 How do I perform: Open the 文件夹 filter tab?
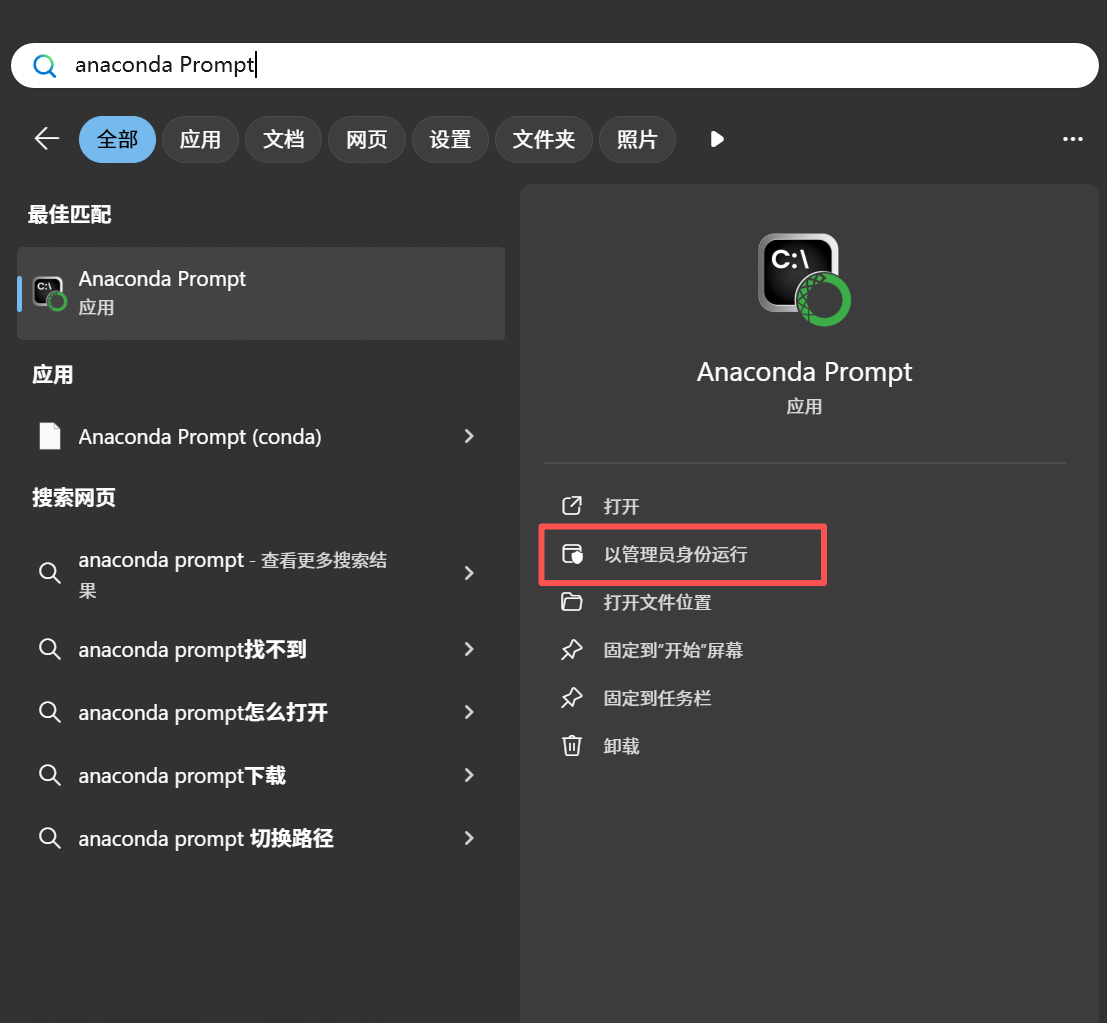pyautogui.click(x=544, y=139)
